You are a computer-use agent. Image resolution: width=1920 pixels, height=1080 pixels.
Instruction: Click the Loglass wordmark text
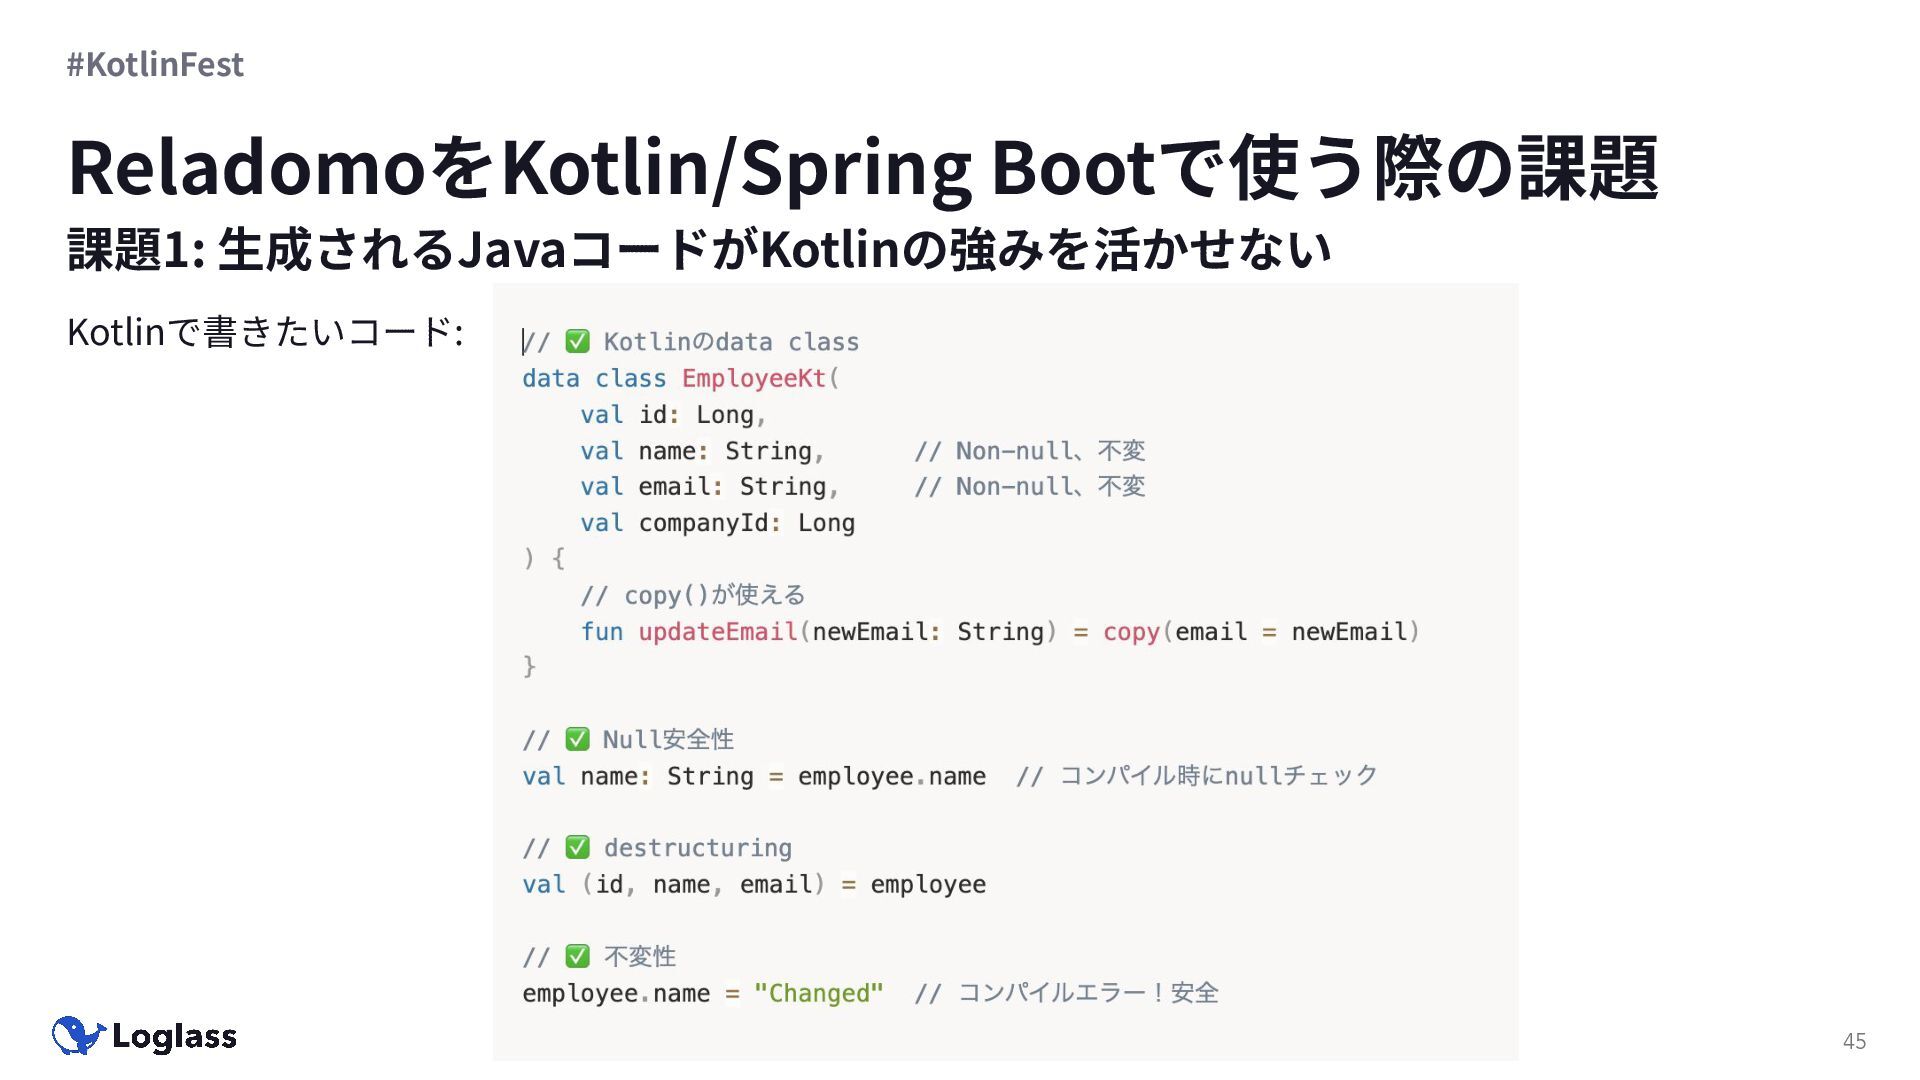(174, 1037)
